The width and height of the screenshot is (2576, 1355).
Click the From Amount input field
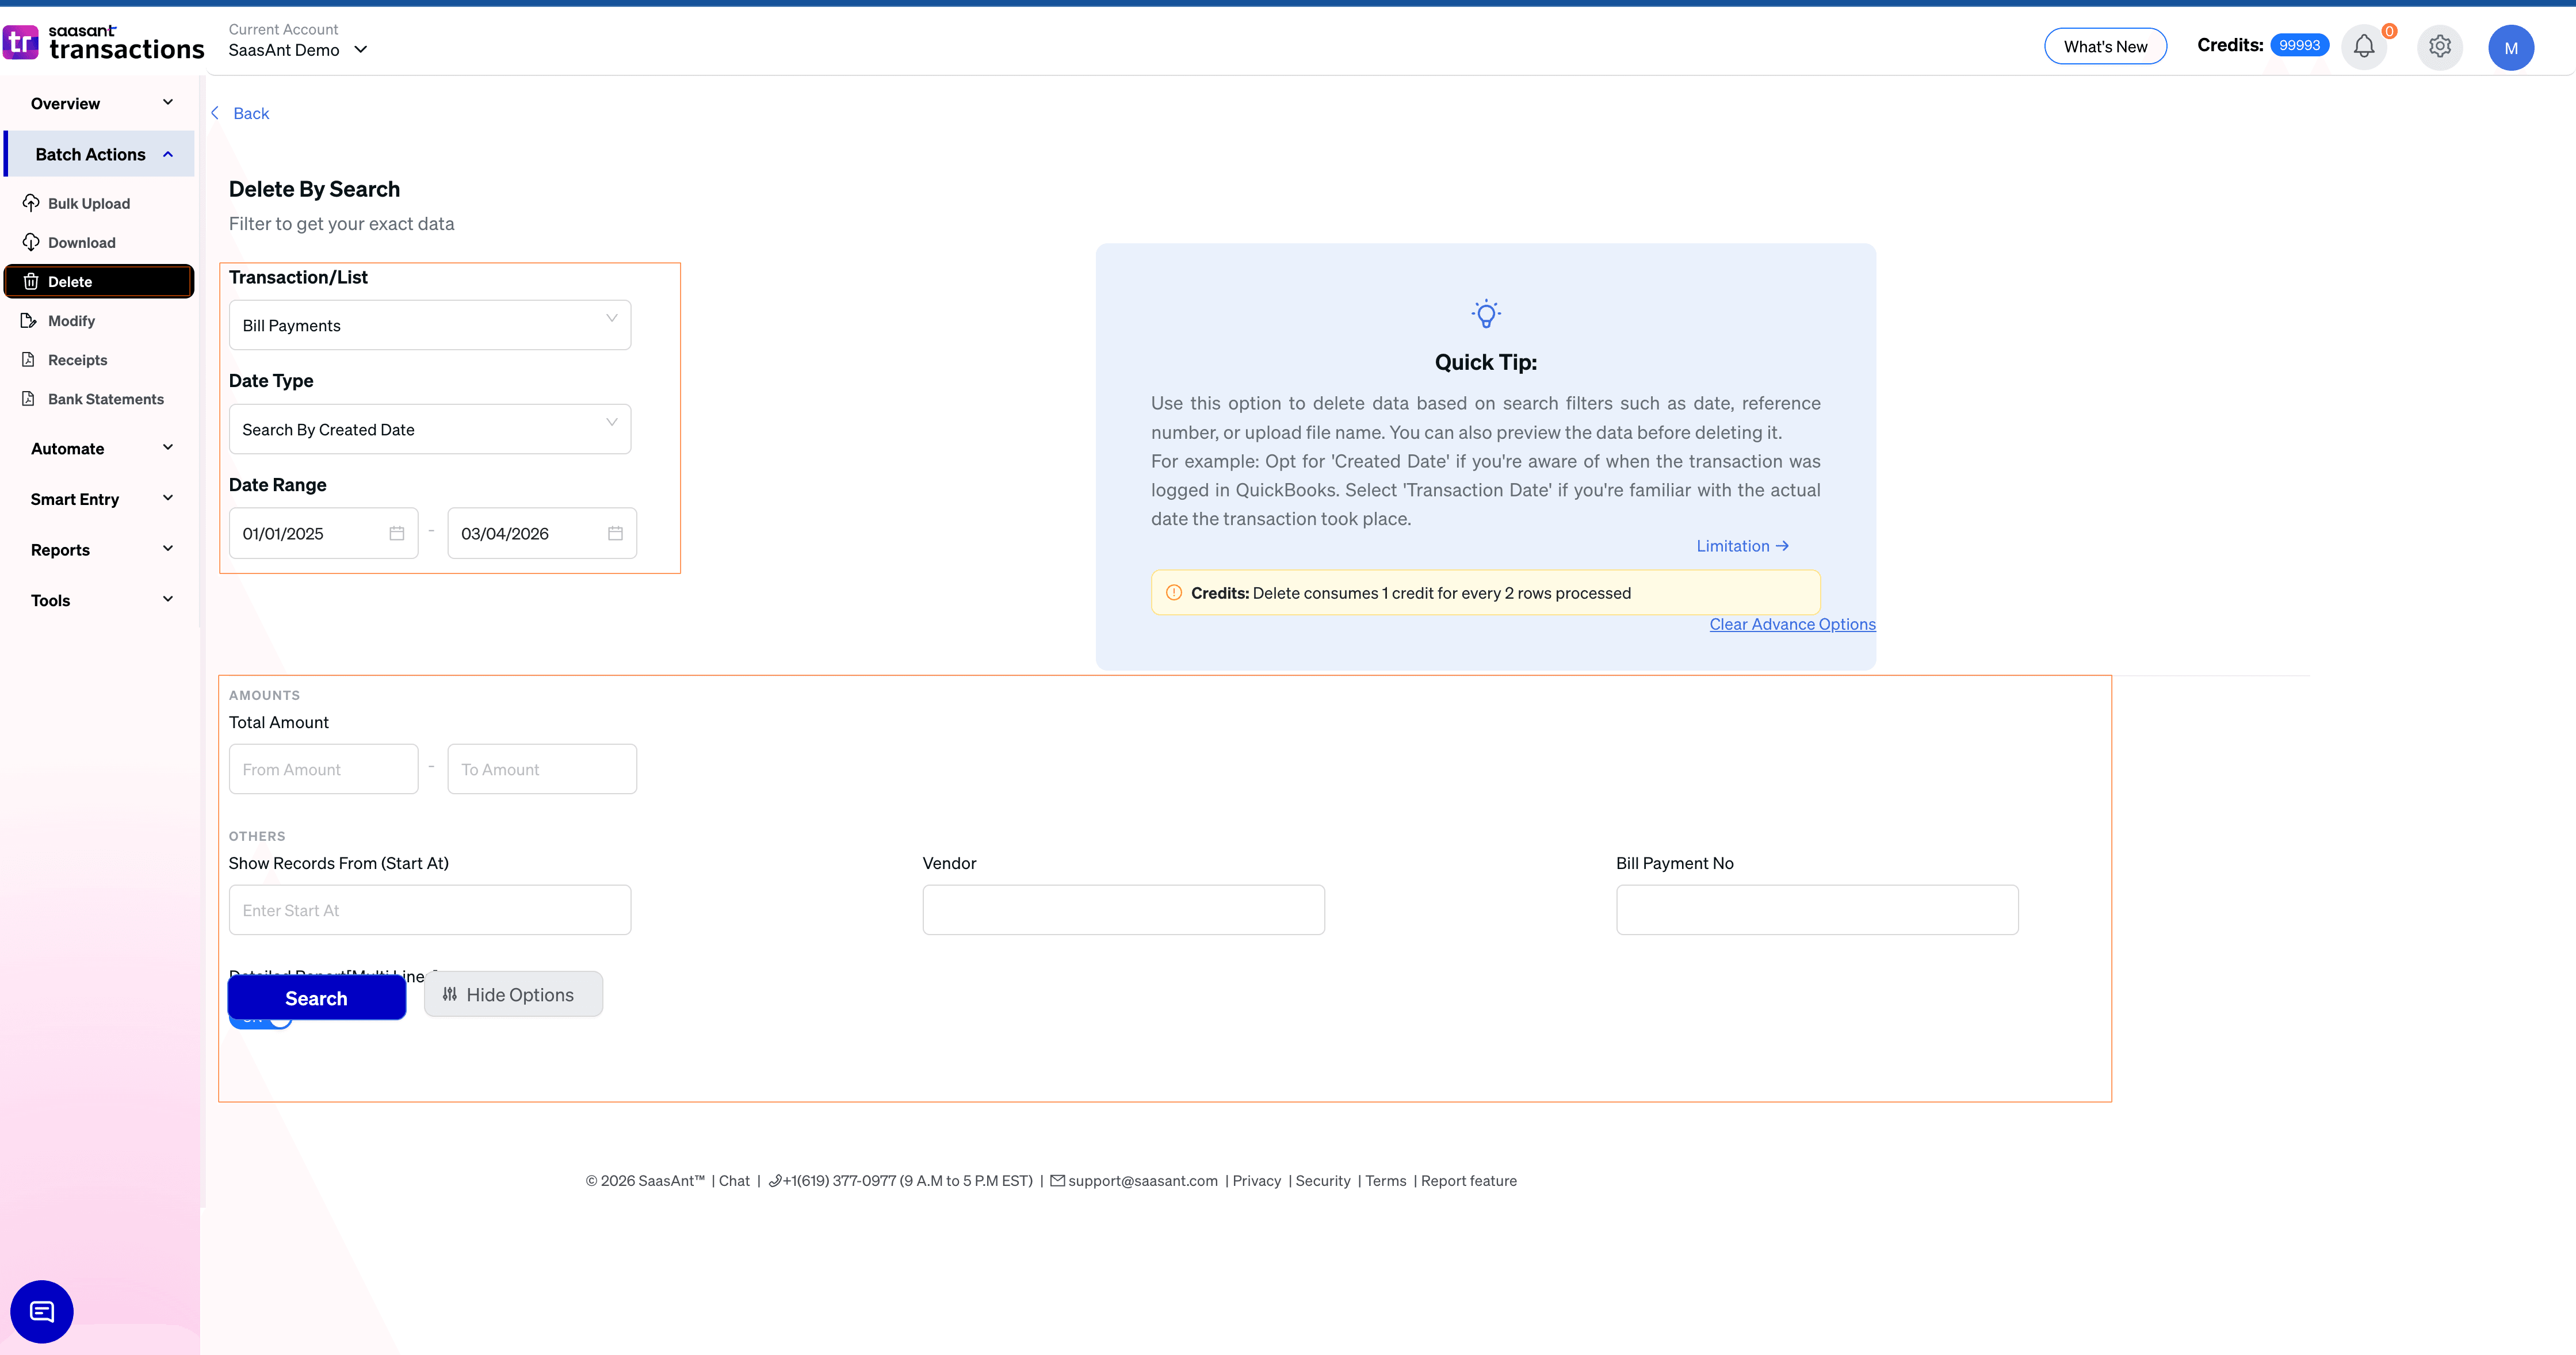(x=323, y=768)
